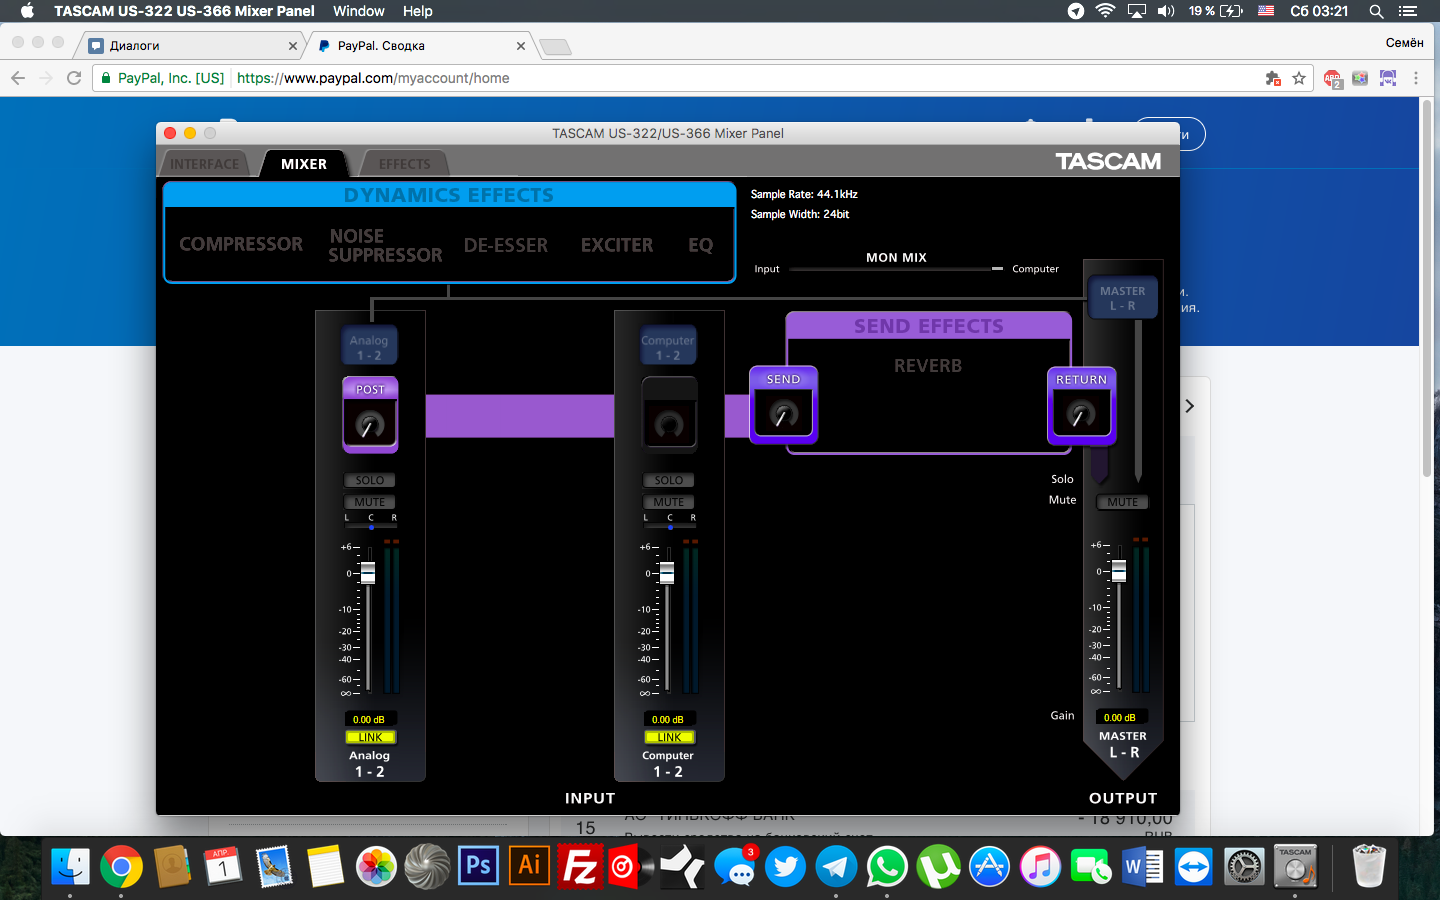Screen dimensions: 1440x900
Task: Open iTunes from the dock
Action: tap(1040, 866)
